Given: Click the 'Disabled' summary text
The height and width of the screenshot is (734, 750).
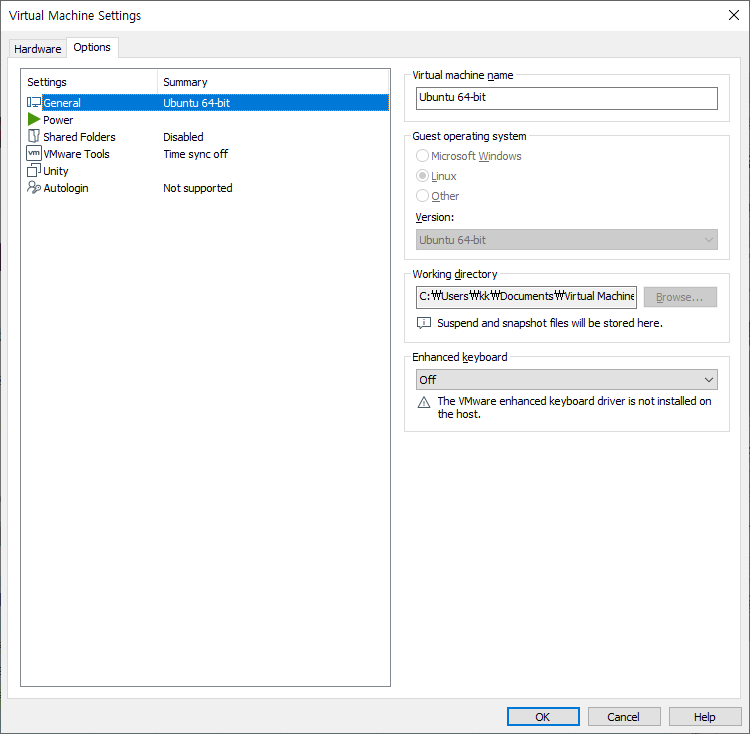Looking at the screenshot, I should pos(183,137).
